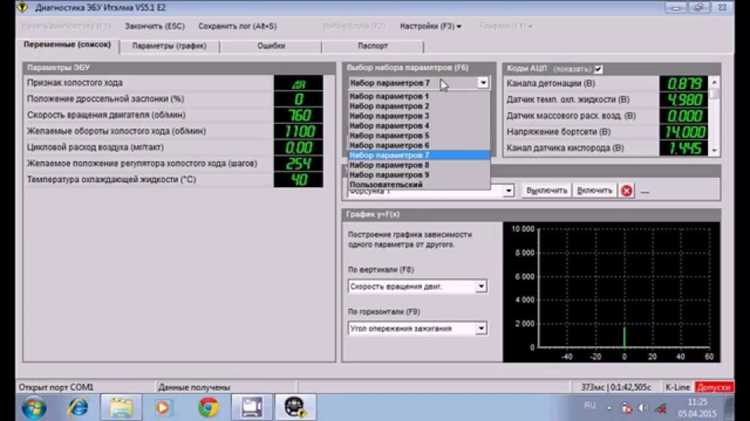
Task: Switch to the Переменные (список) tab
Action: click(67, 45)
